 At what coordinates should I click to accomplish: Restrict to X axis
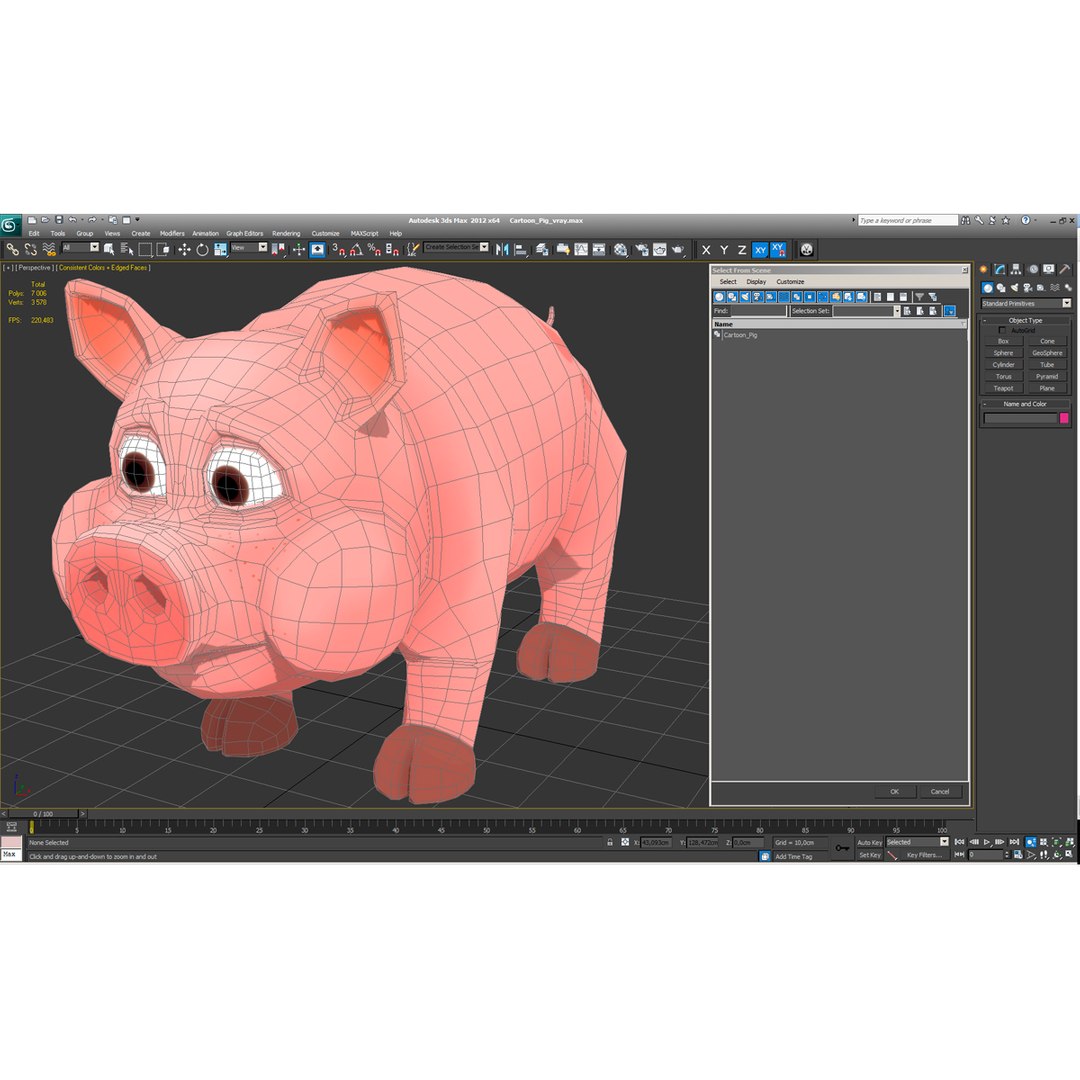pos(706,250)
